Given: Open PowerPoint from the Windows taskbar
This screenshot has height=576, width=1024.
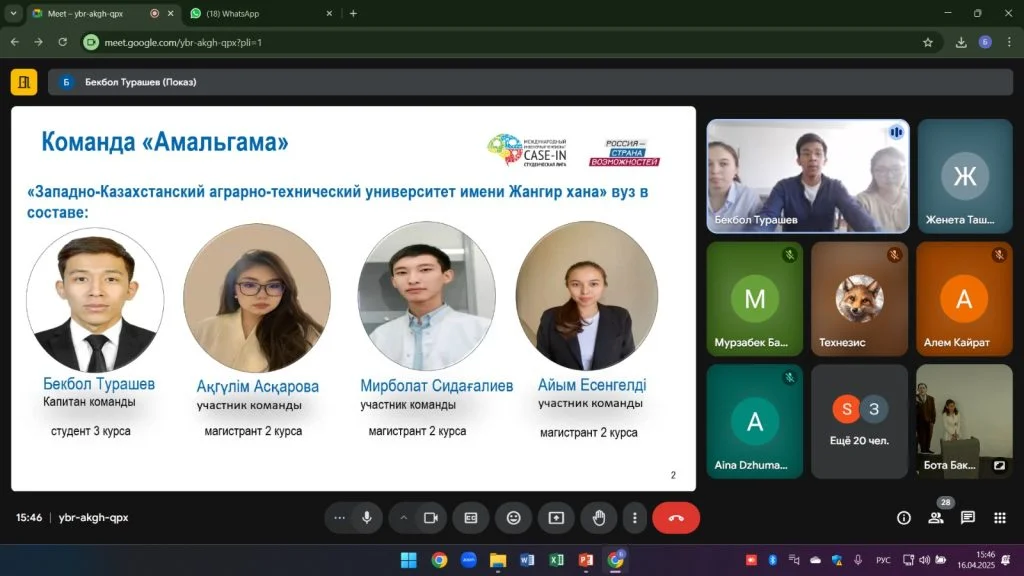Looking at the screenshot, I should 586,560.
